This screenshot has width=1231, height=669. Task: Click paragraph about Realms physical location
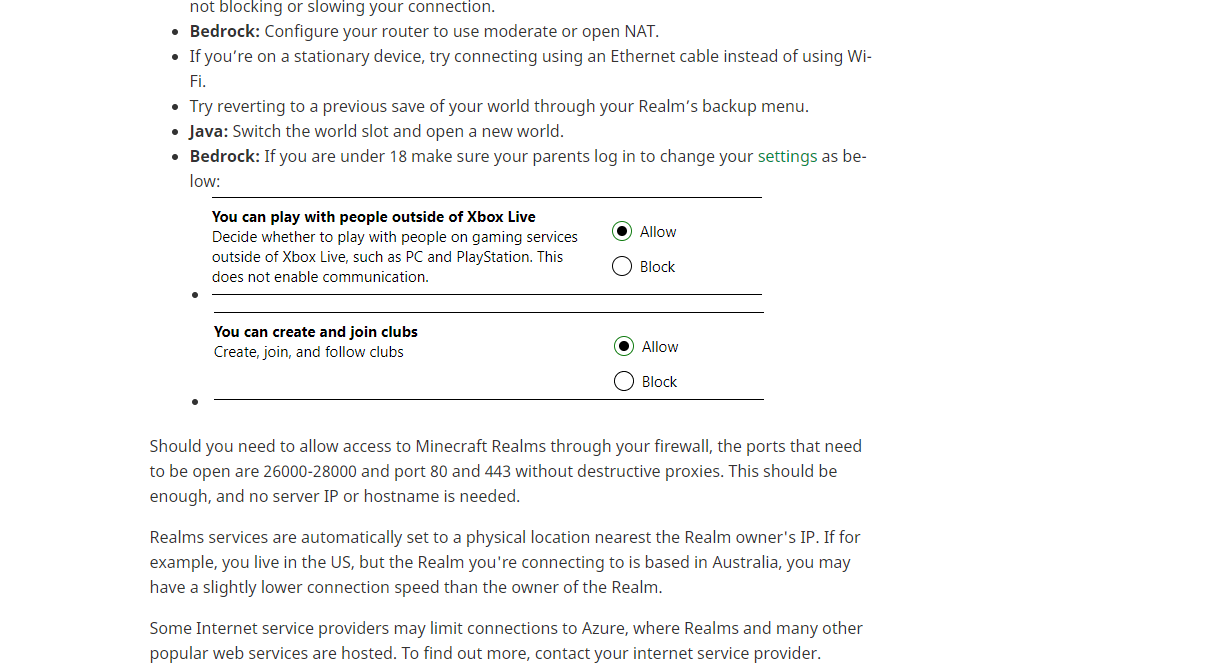[x=505, y=562]
